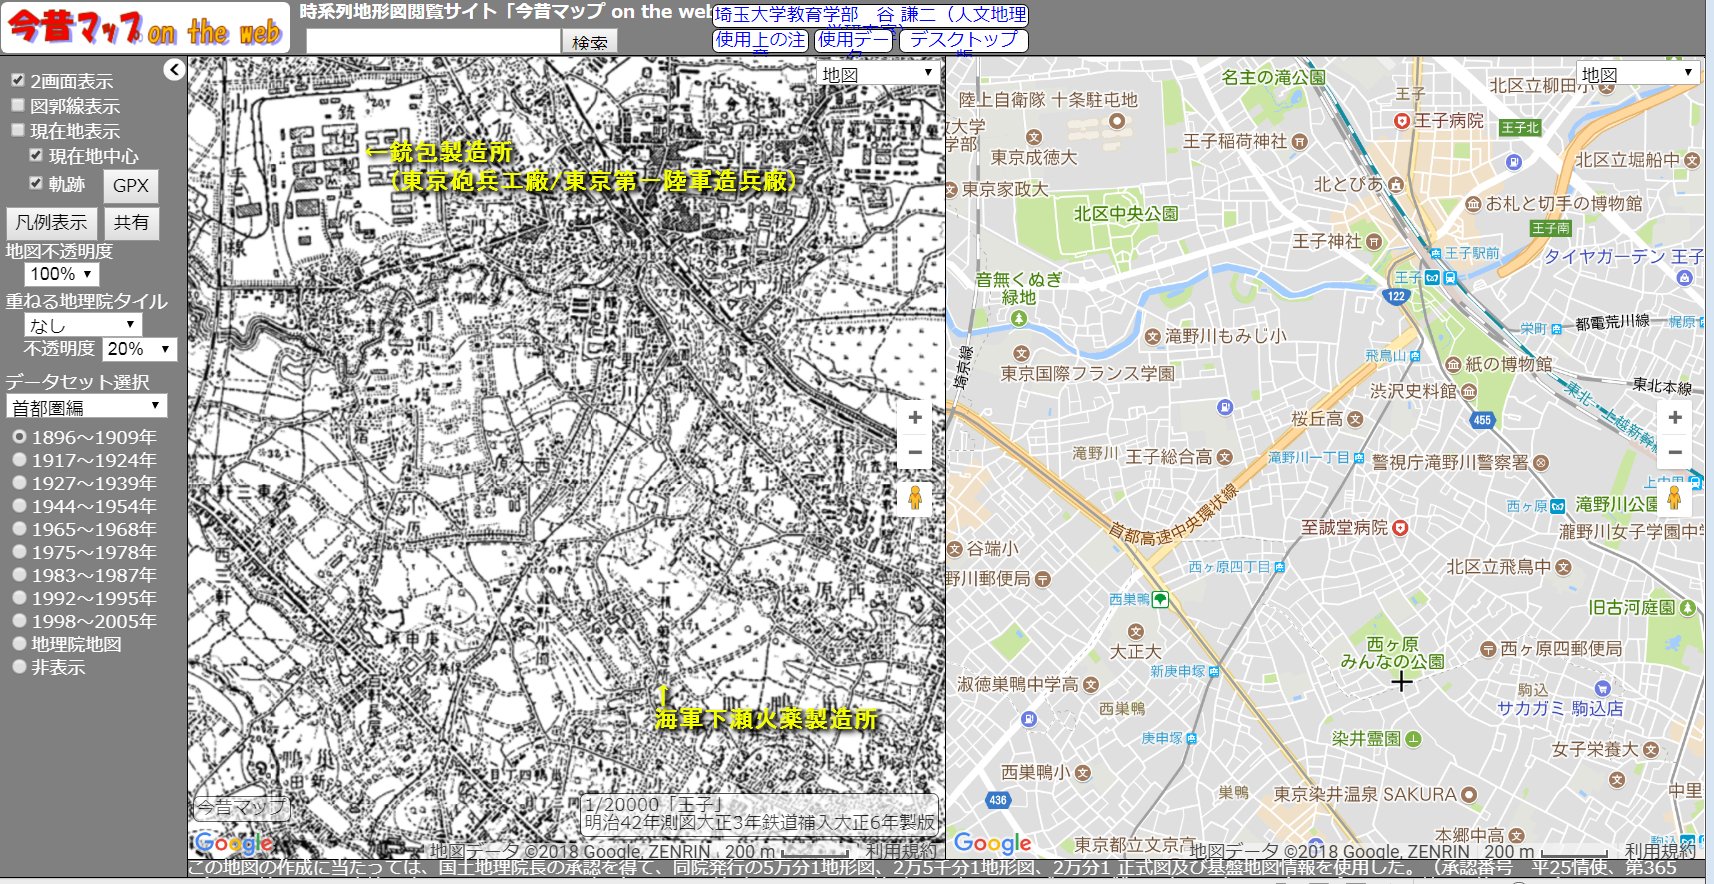The width and height of the screenshot is (1714, 884).
Task: Open the left map 地図 type dropdown
Action: 878,73
